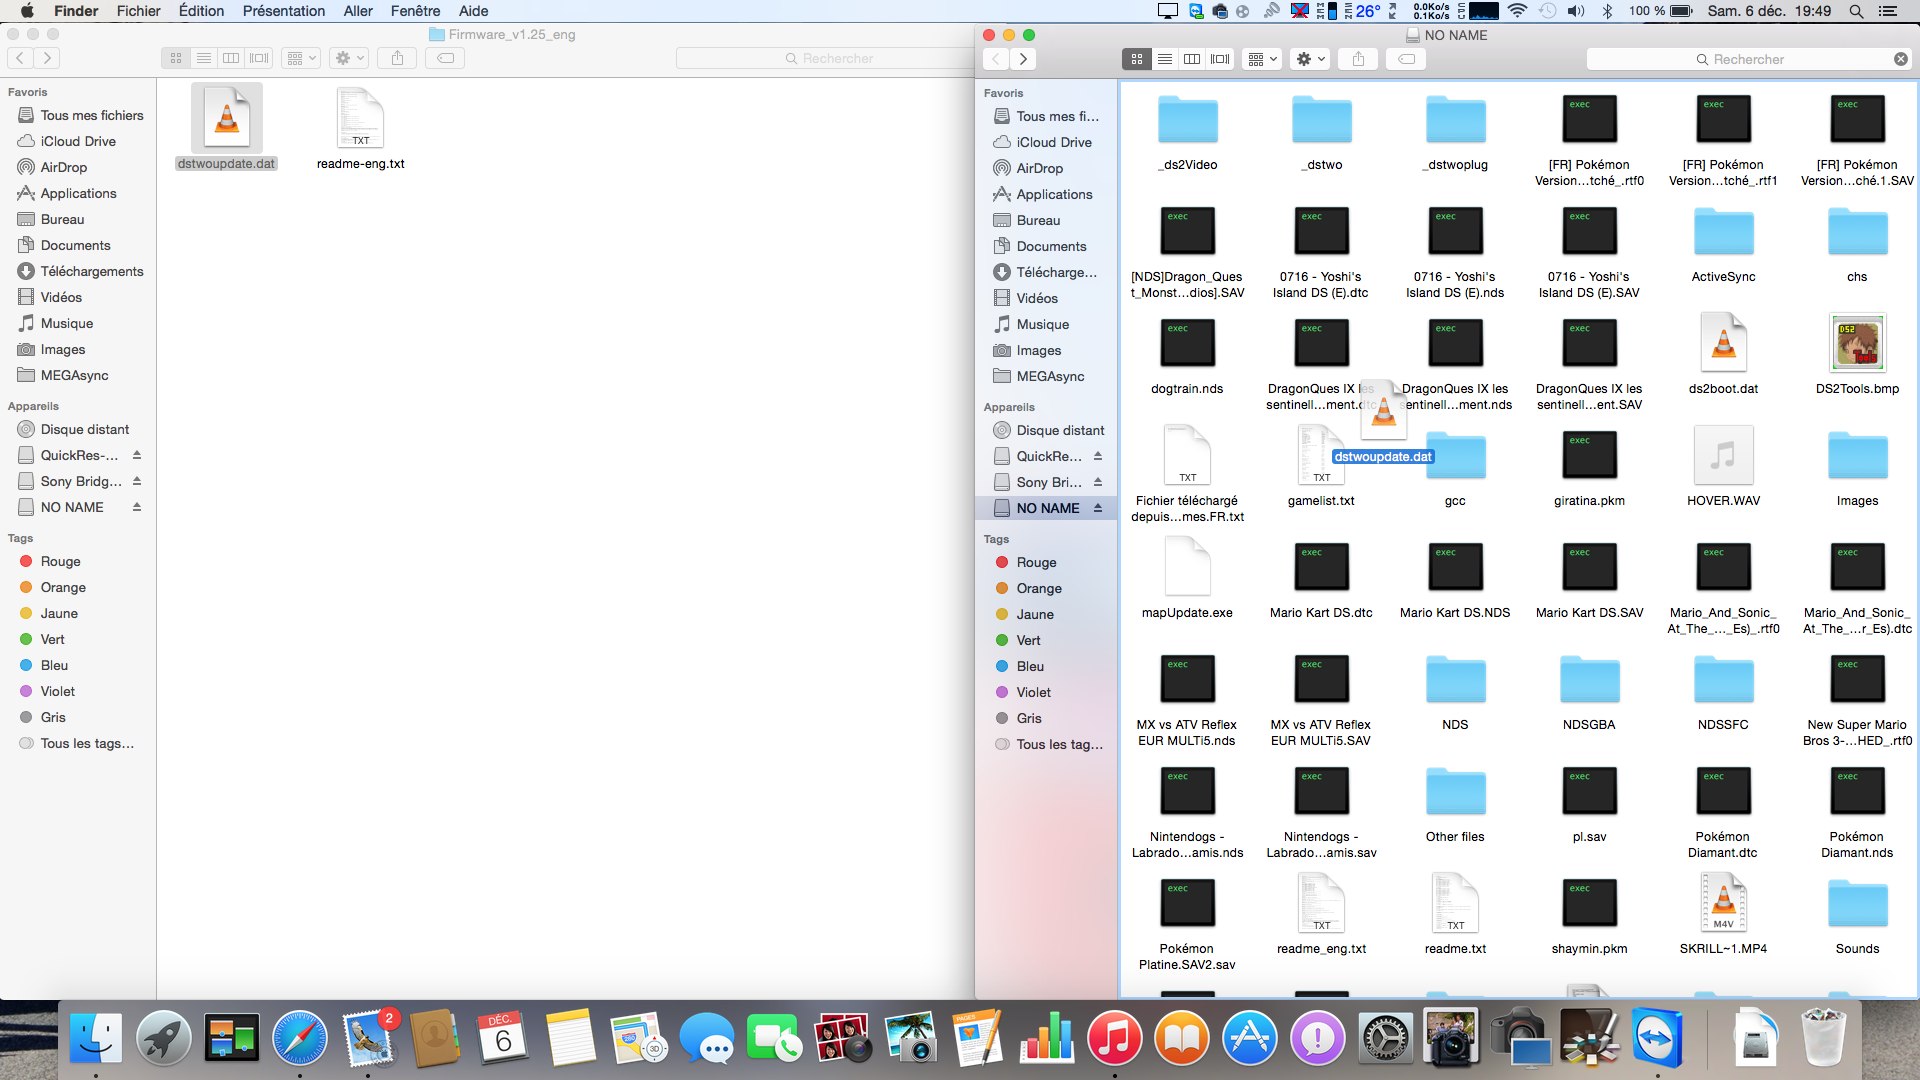The image size is (1920, 1080).
Task: Open action gear menu in Firmware window
Action: 349,58
